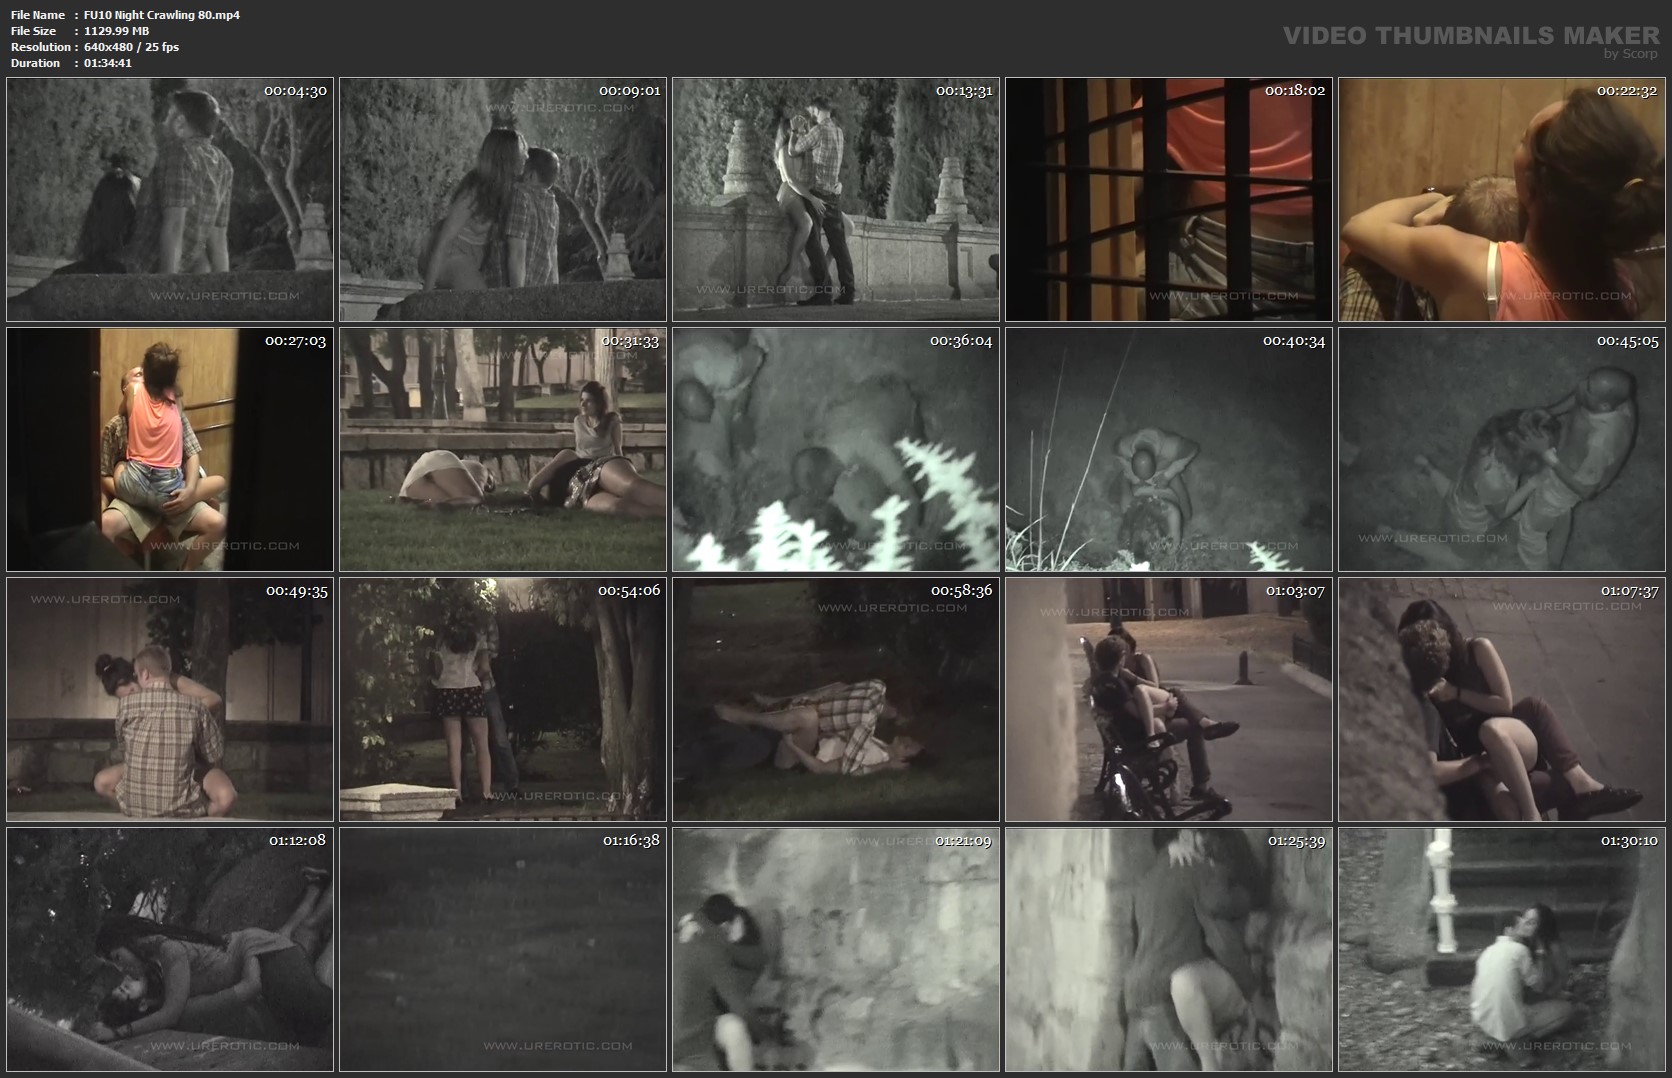Click the thumbnail marked 00:45:05
Screen dimensions: 1672x1078
(1502, 450)
